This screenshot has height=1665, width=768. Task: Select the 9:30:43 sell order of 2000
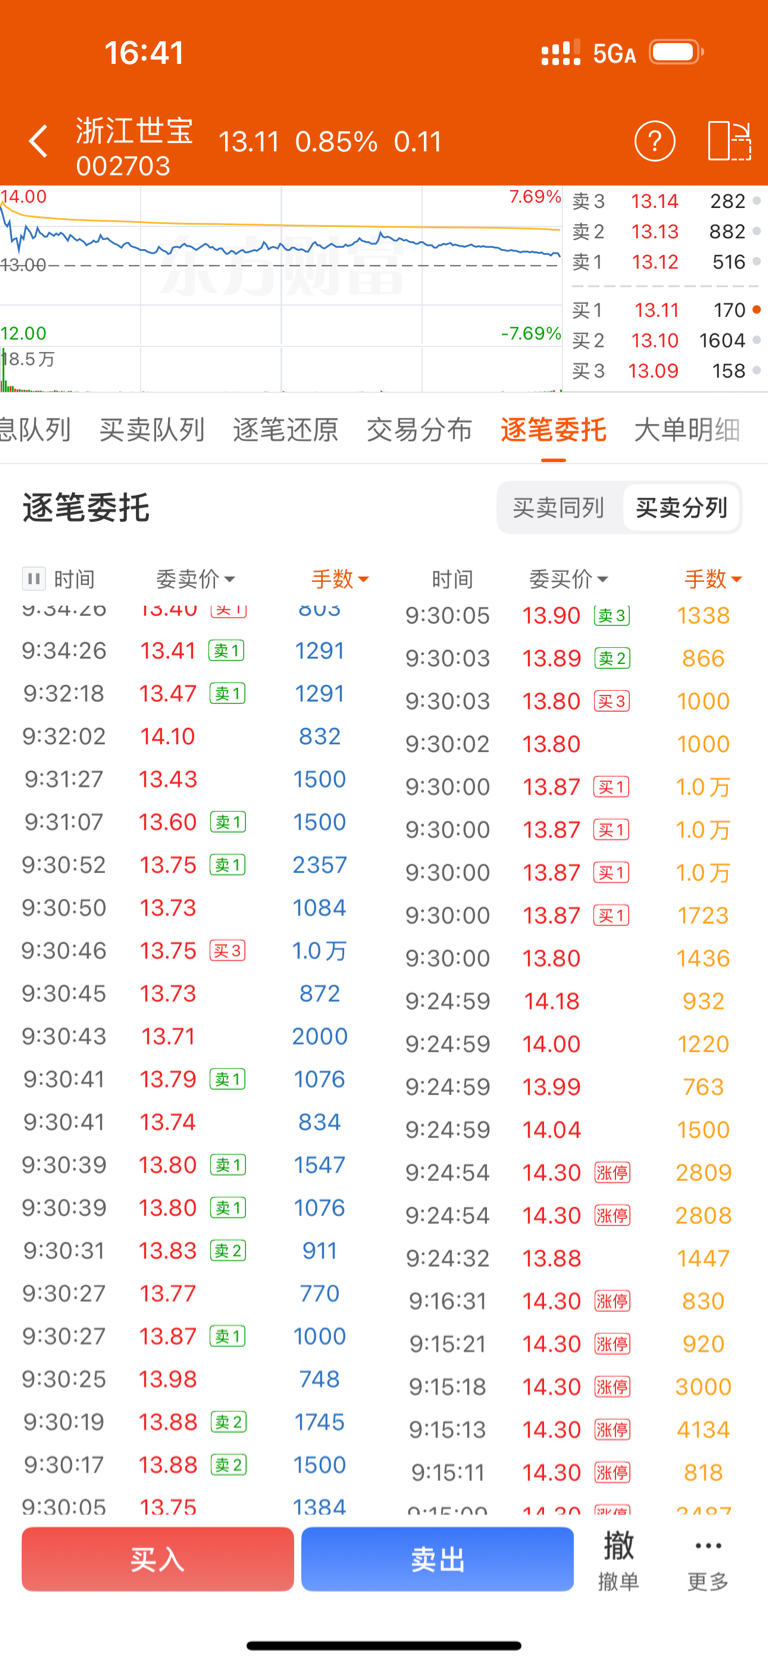(x=191, y=1037)
